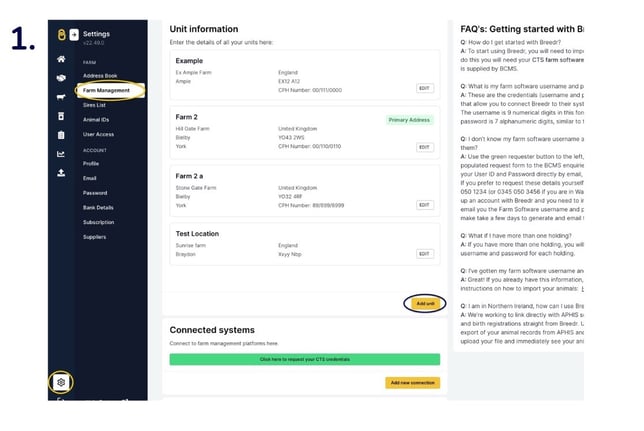Click the database stack sidebar icon

click(61, 116)
